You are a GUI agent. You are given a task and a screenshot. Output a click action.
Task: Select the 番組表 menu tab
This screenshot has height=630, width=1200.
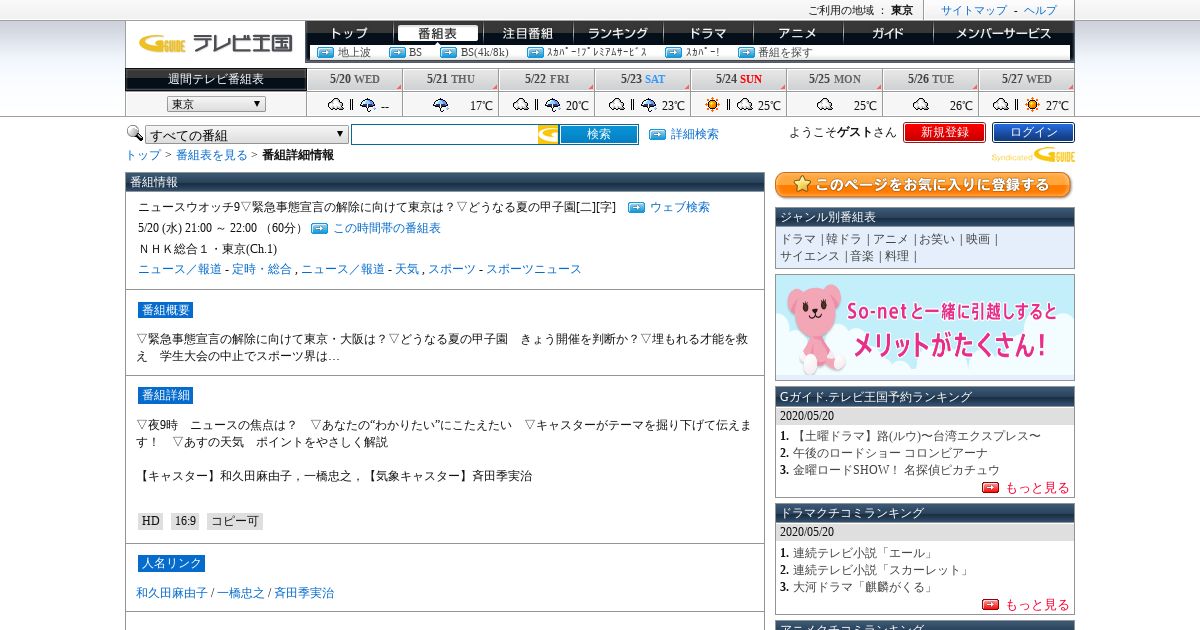point(437,33)
